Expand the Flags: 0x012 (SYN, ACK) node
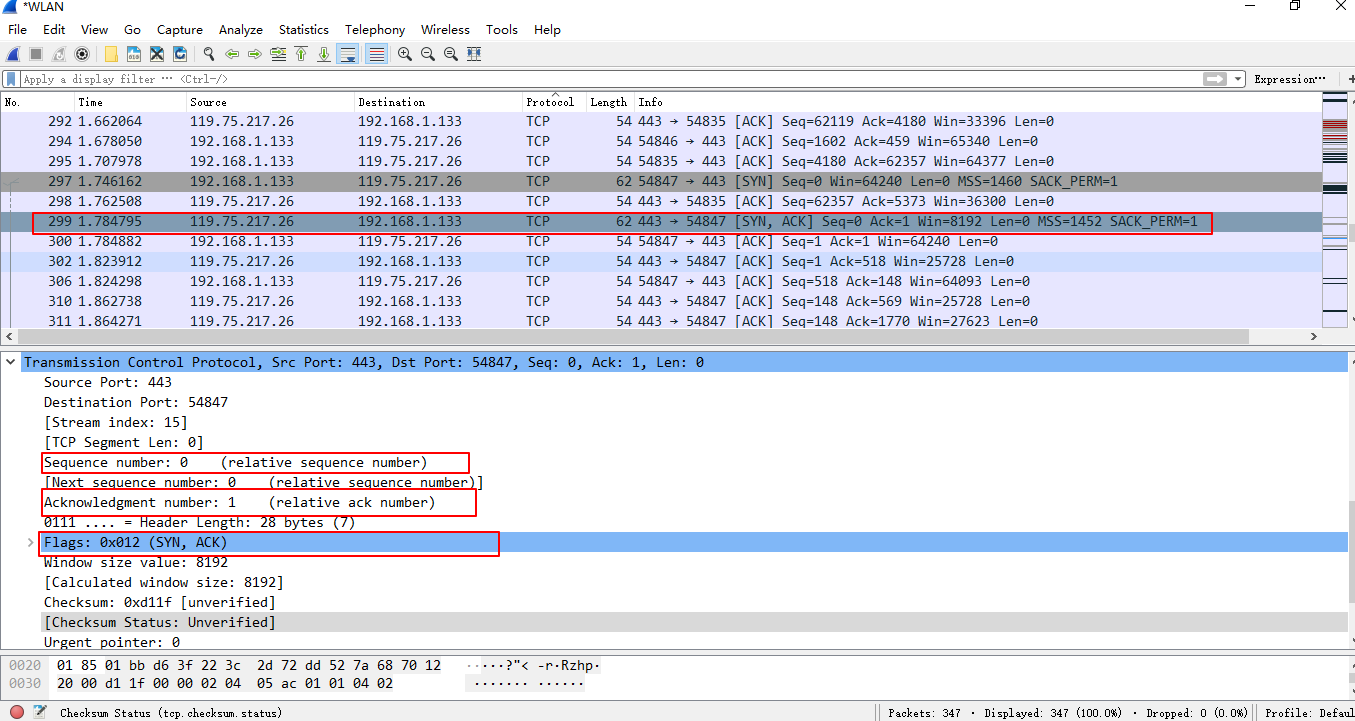Viewport: 1355px width, 721px height. point(32,542)
